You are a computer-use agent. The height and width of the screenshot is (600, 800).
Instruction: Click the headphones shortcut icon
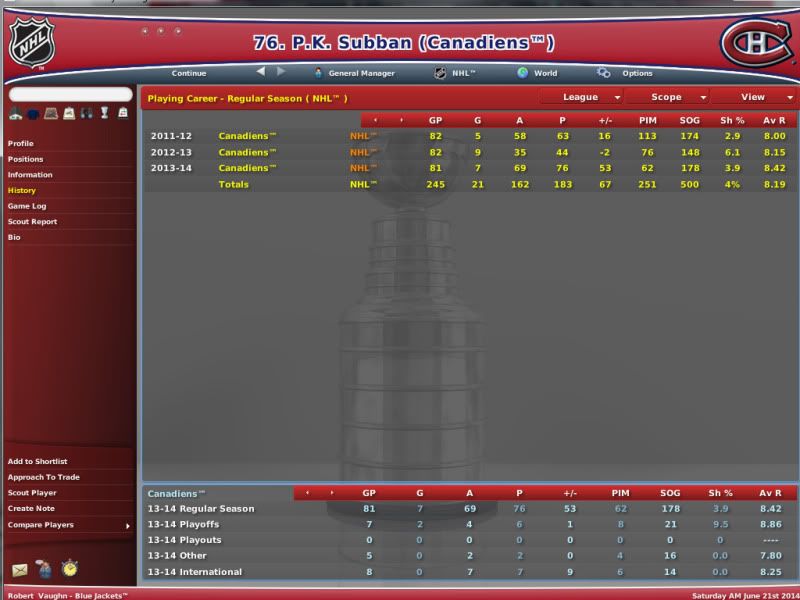87,113
